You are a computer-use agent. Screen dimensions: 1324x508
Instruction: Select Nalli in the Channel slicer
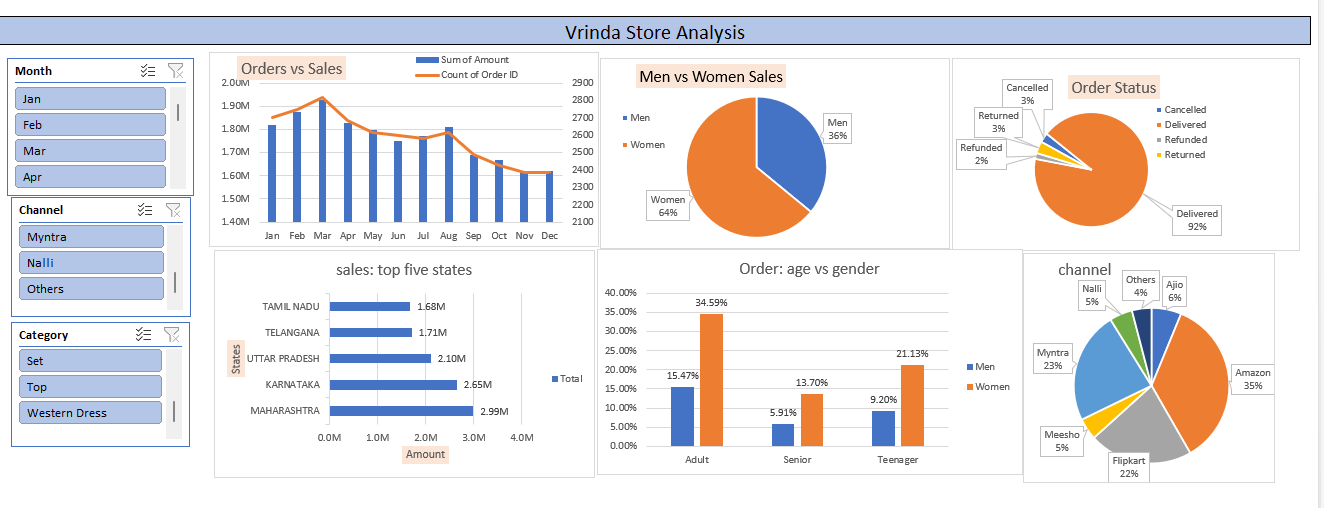point(90,263)
